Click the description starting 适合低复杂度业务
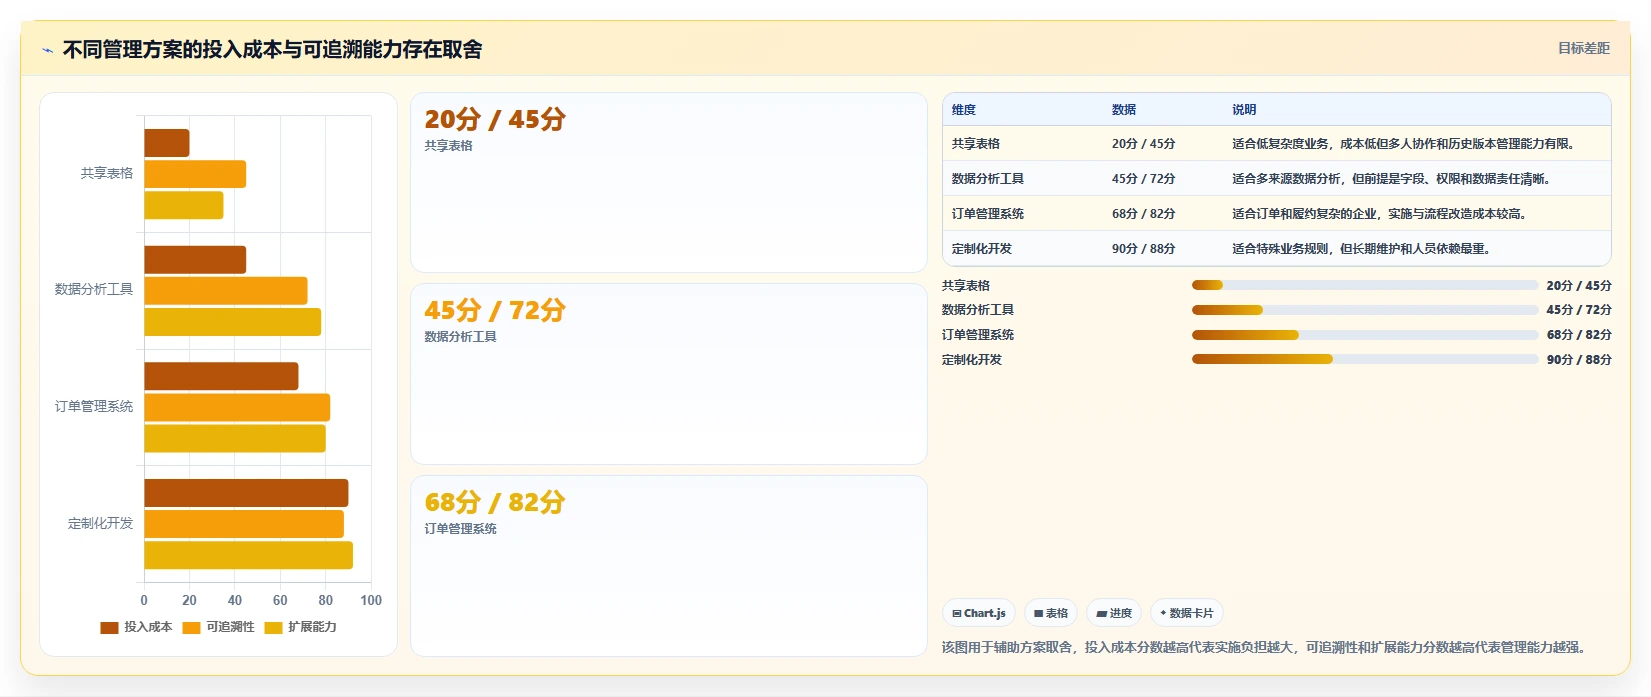 pyautogui.click(x=1406, y=144)
